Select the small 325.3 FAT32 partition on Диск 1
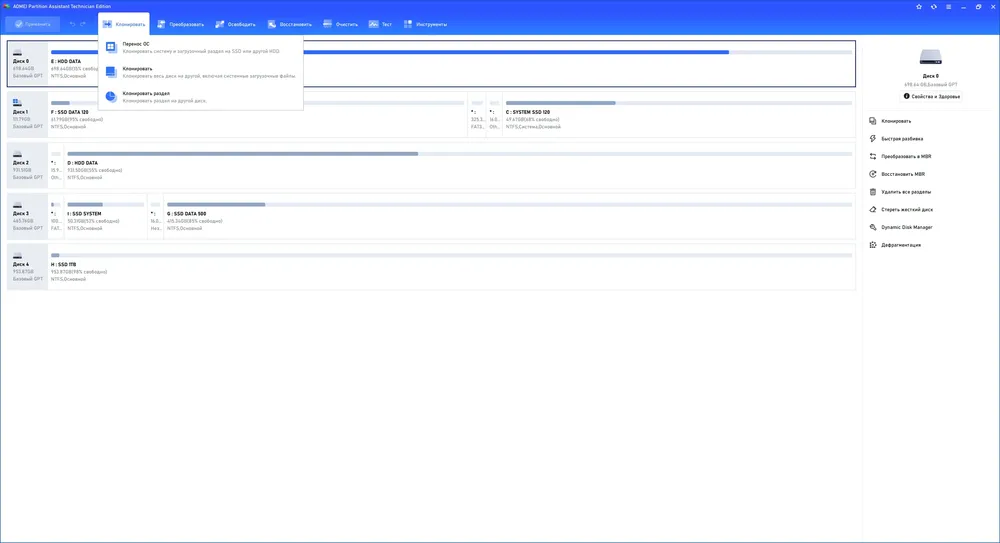This screenshot has width=1000, height=543. tap(477, 115)
